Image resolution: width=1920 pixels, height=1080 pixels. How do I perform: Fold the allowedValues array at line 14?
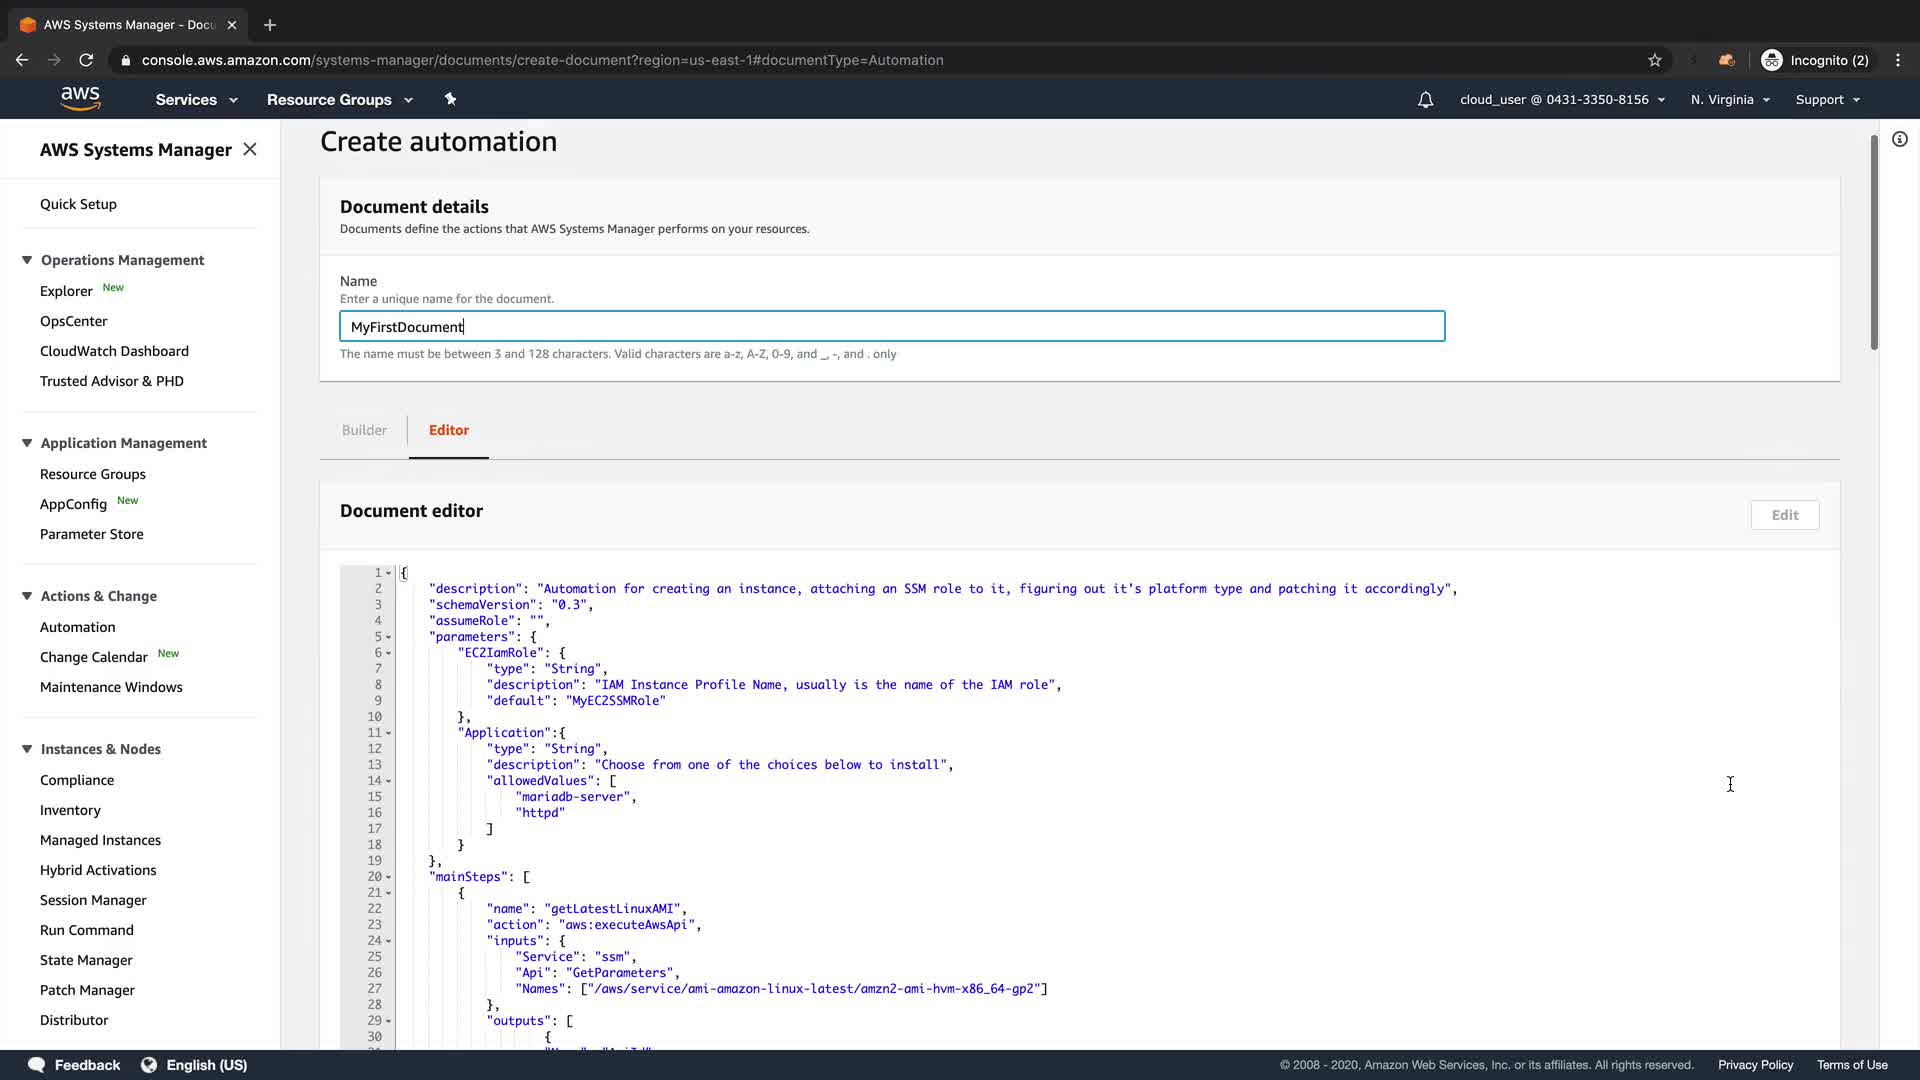388,781
